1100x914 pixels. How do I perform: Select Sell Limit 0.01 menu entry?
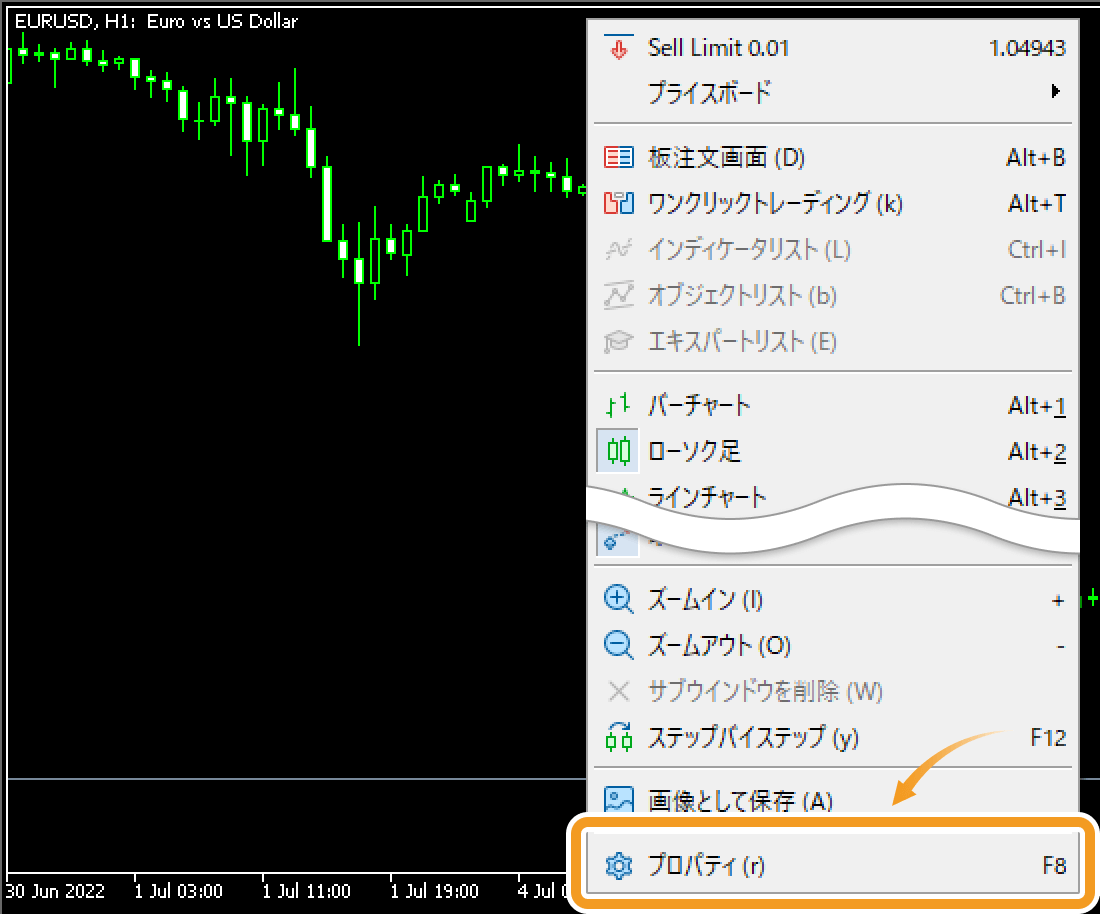coord(833,48)
